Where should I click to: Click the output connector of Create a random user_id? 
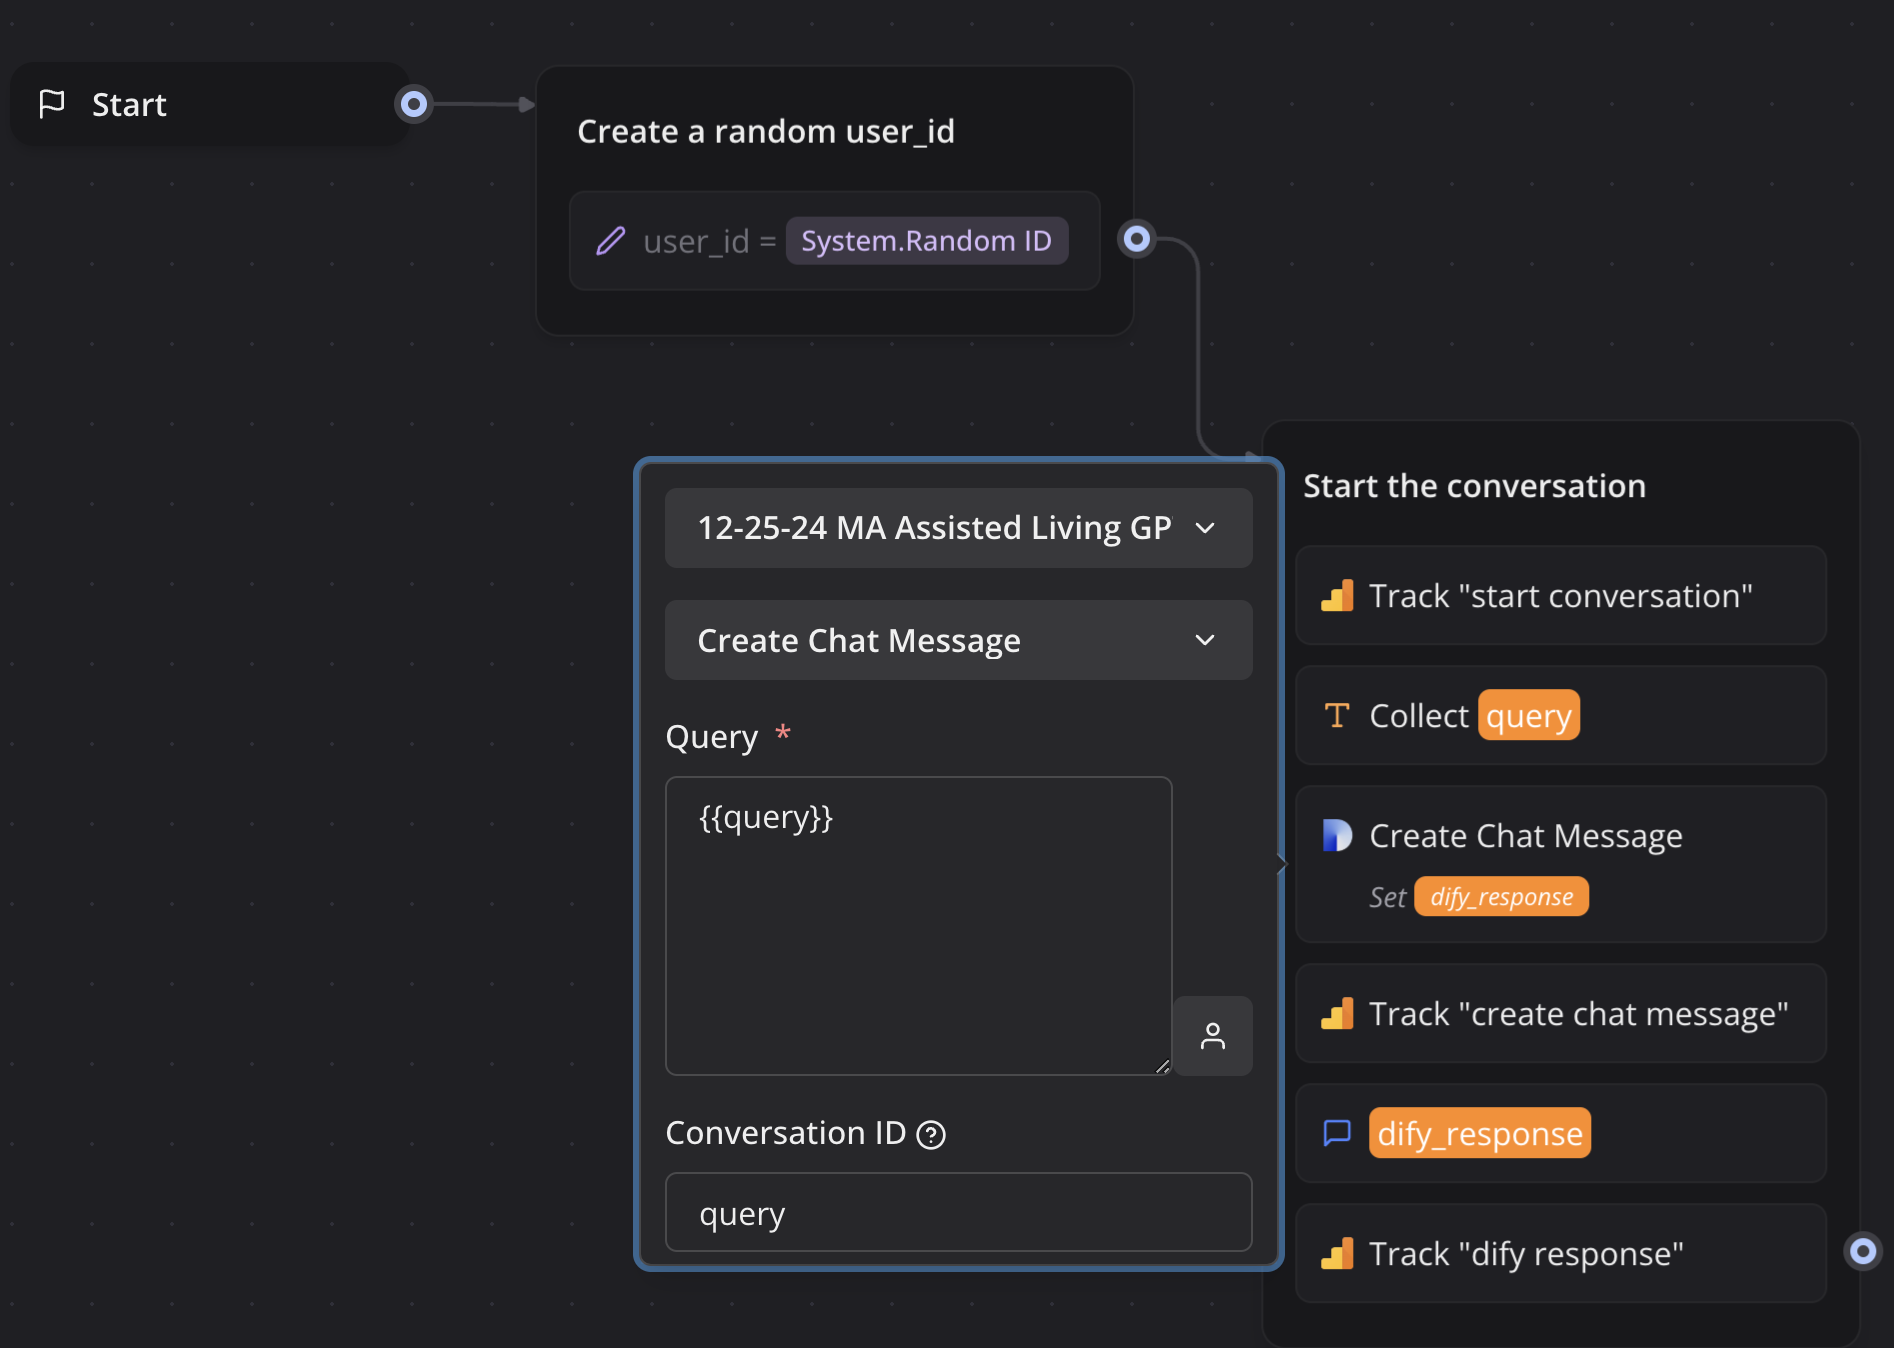[x=1137, y=239]
